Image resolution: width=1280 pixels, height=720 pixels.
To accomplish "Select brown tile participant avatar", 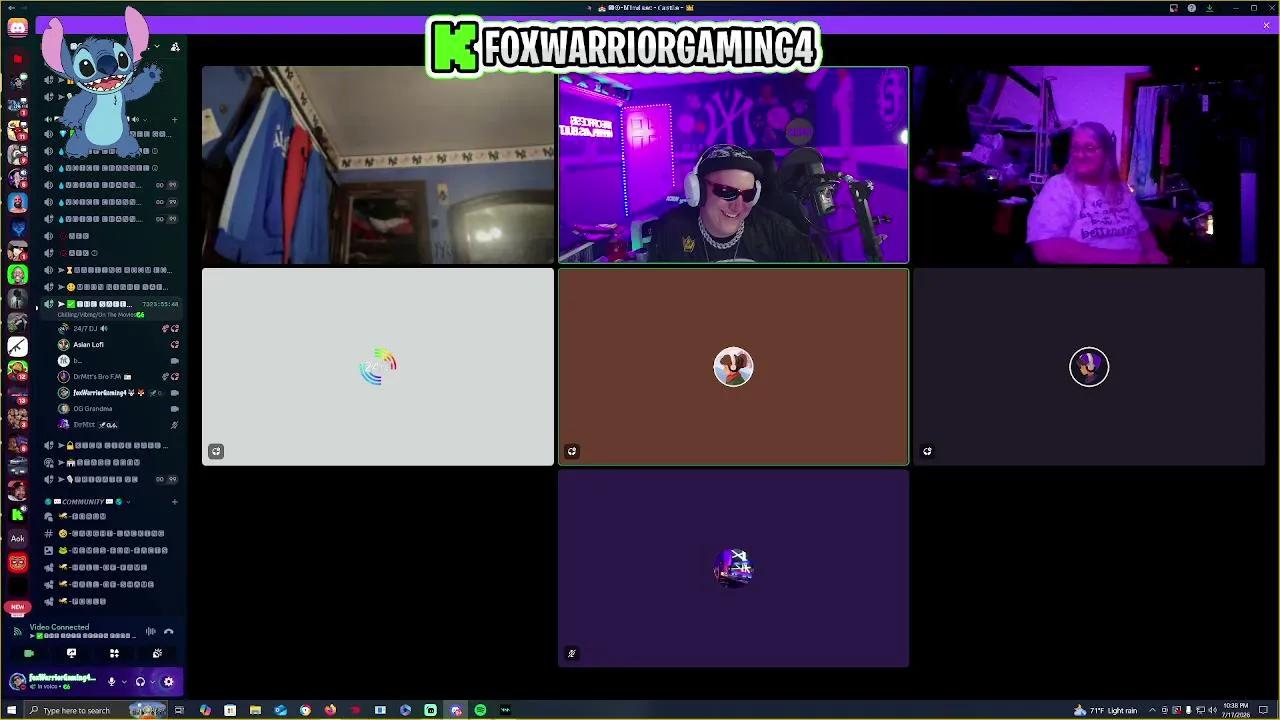I will coord(733,367).
